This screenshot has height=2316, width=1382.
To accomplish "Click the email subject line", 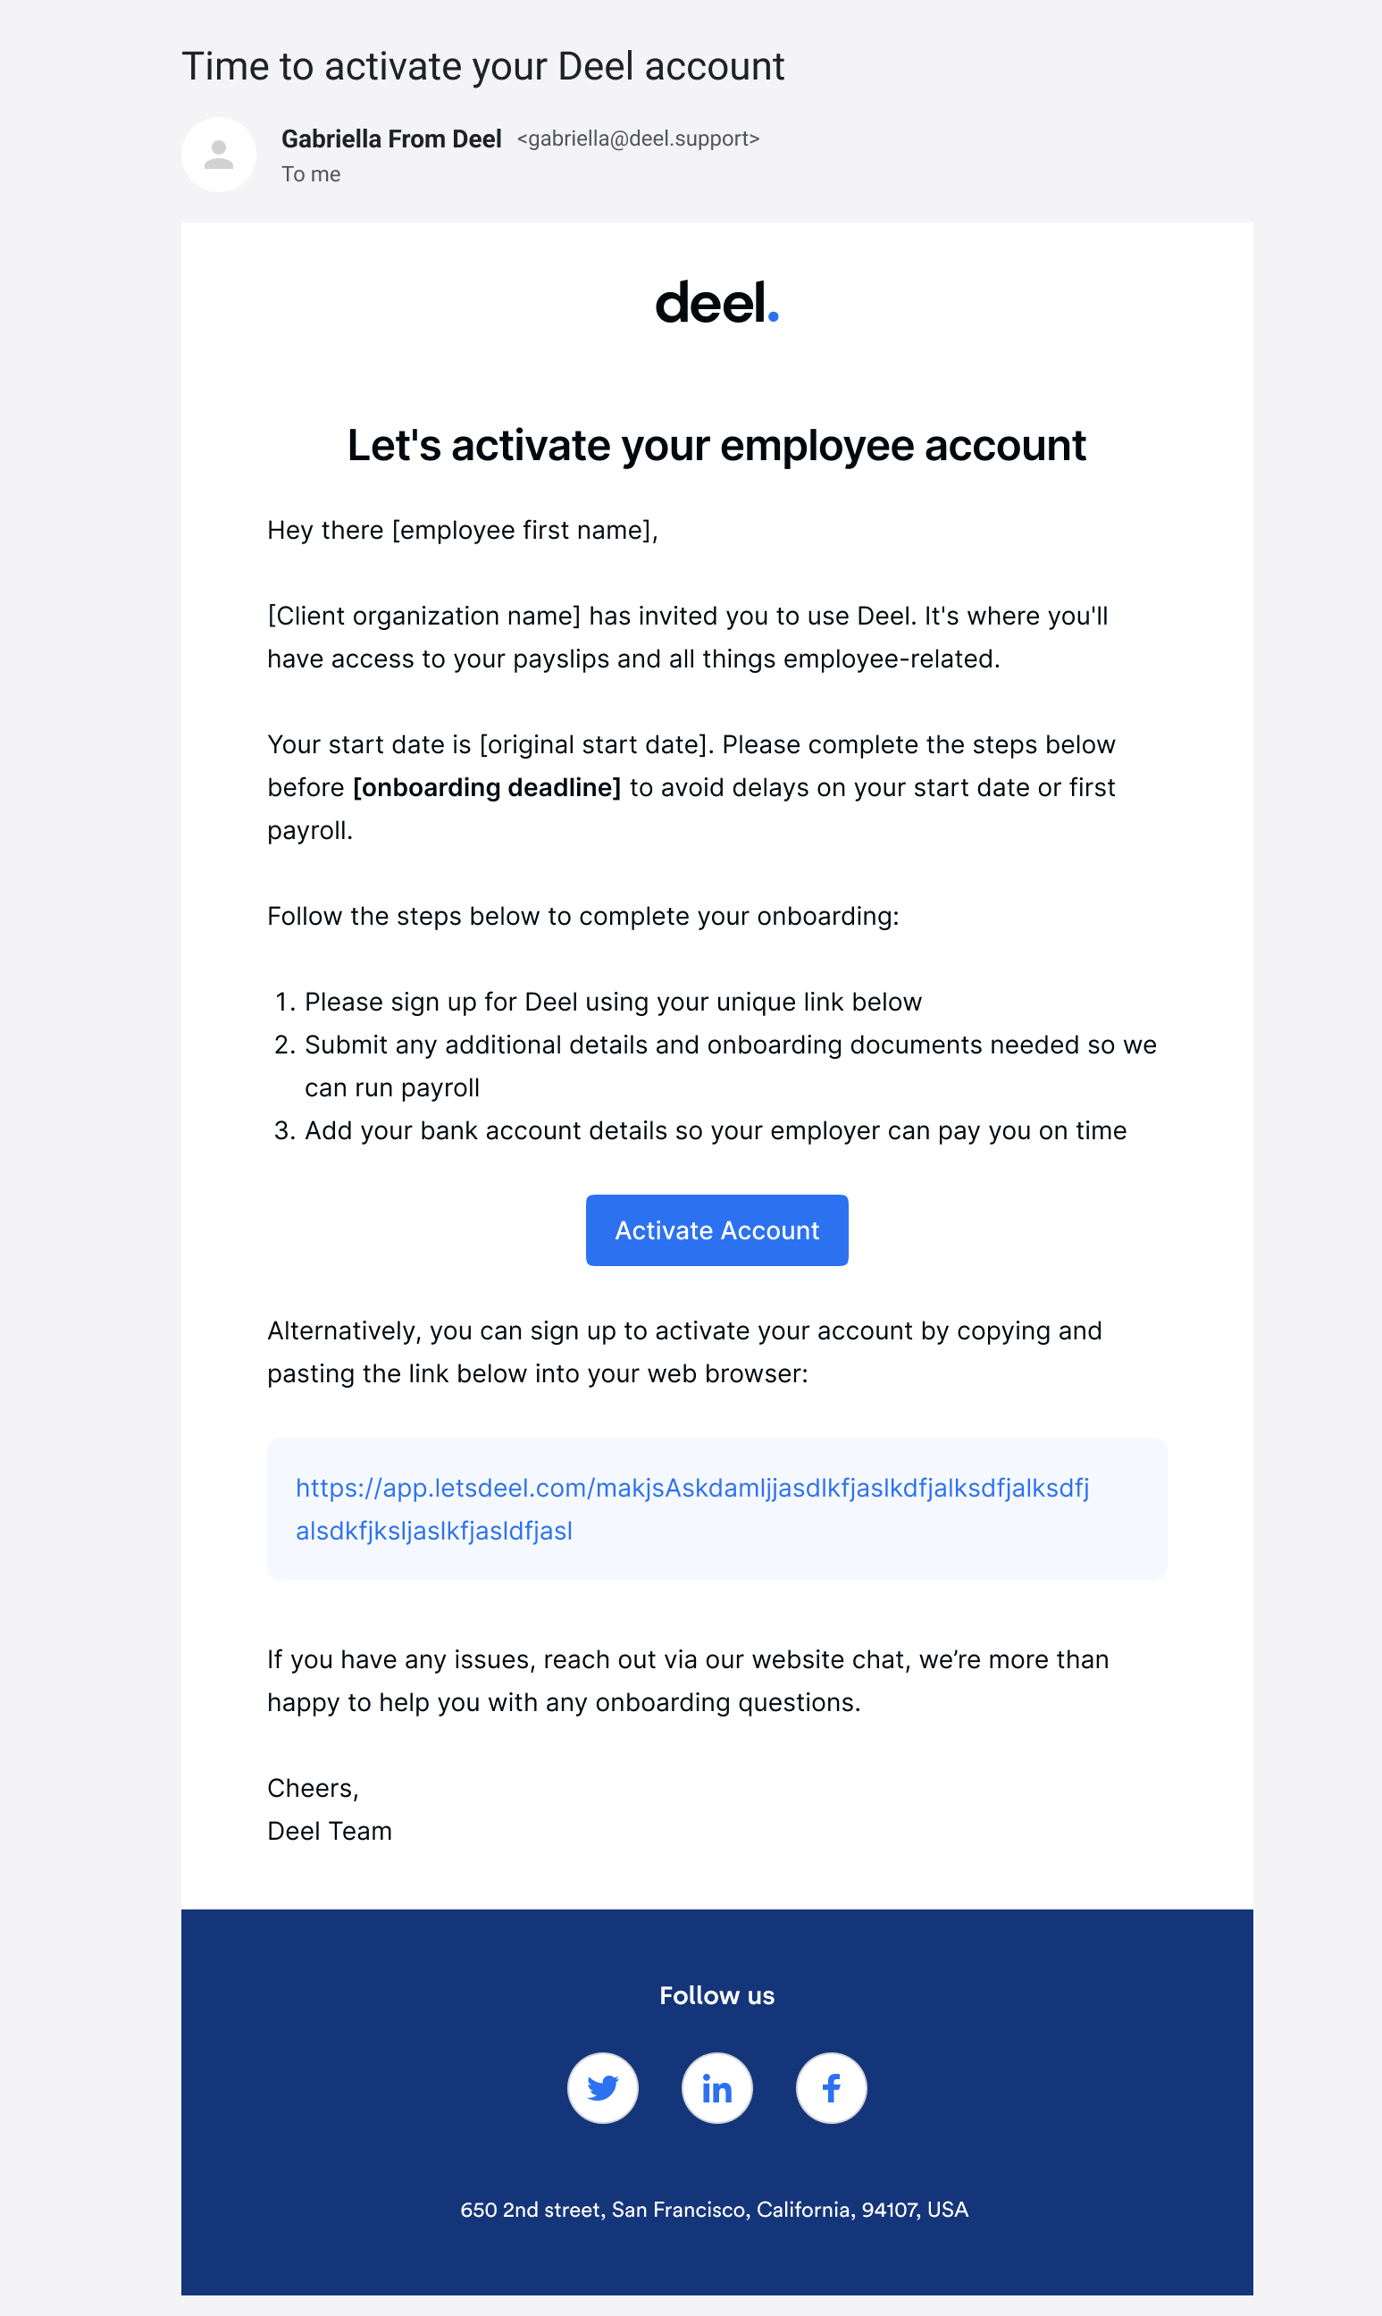I will [482, 66].
